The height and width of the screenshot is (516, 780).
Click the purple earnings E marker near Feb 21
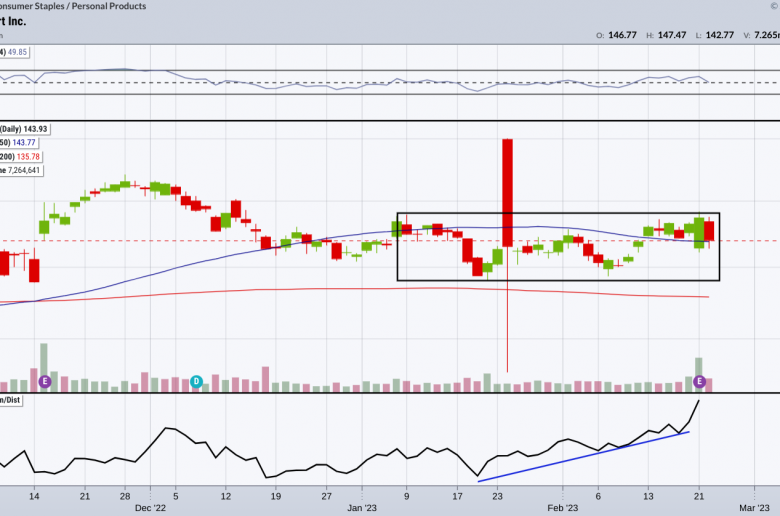point(699,382)
